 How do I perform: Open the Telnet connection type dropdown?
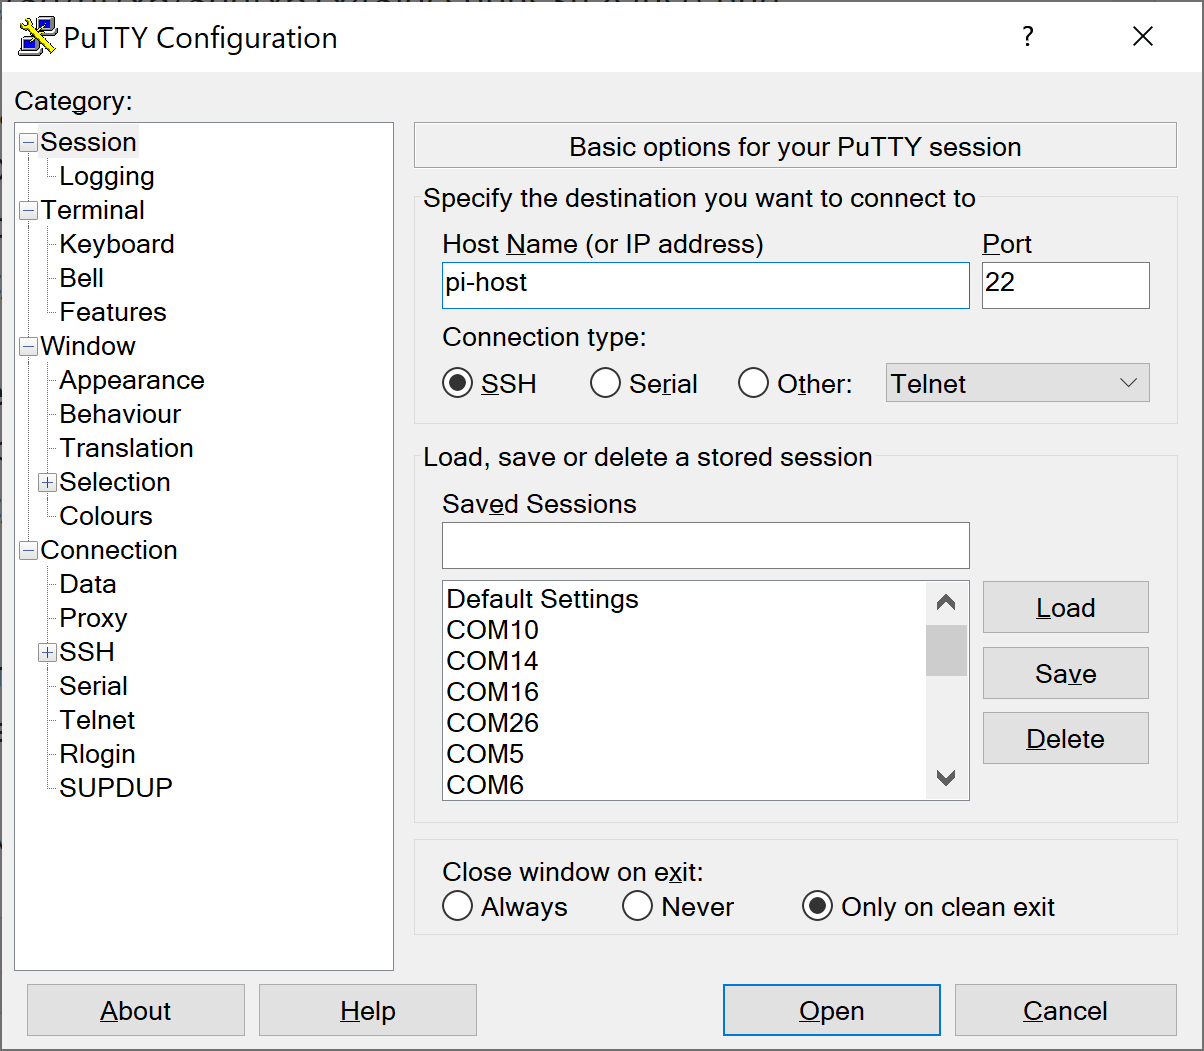[x=1017, y=384]
